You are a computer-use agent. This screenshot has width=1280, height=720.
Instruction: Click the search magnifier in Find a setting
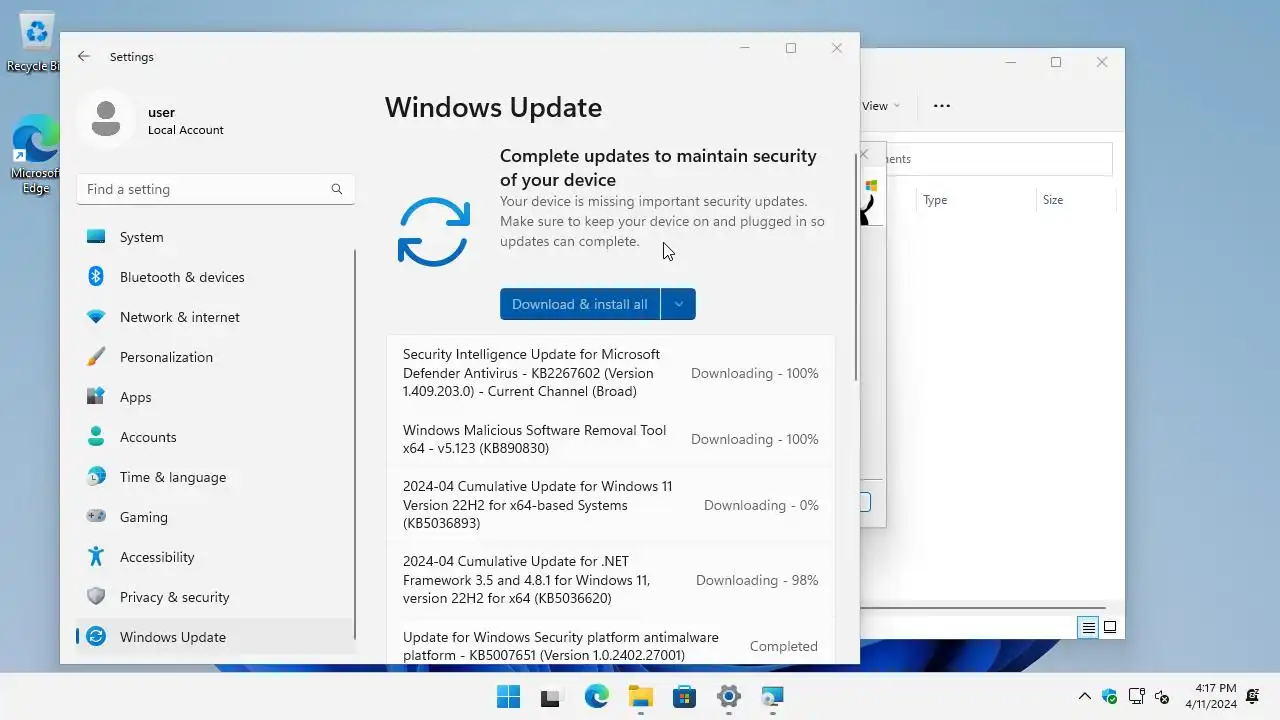[337, 189]
